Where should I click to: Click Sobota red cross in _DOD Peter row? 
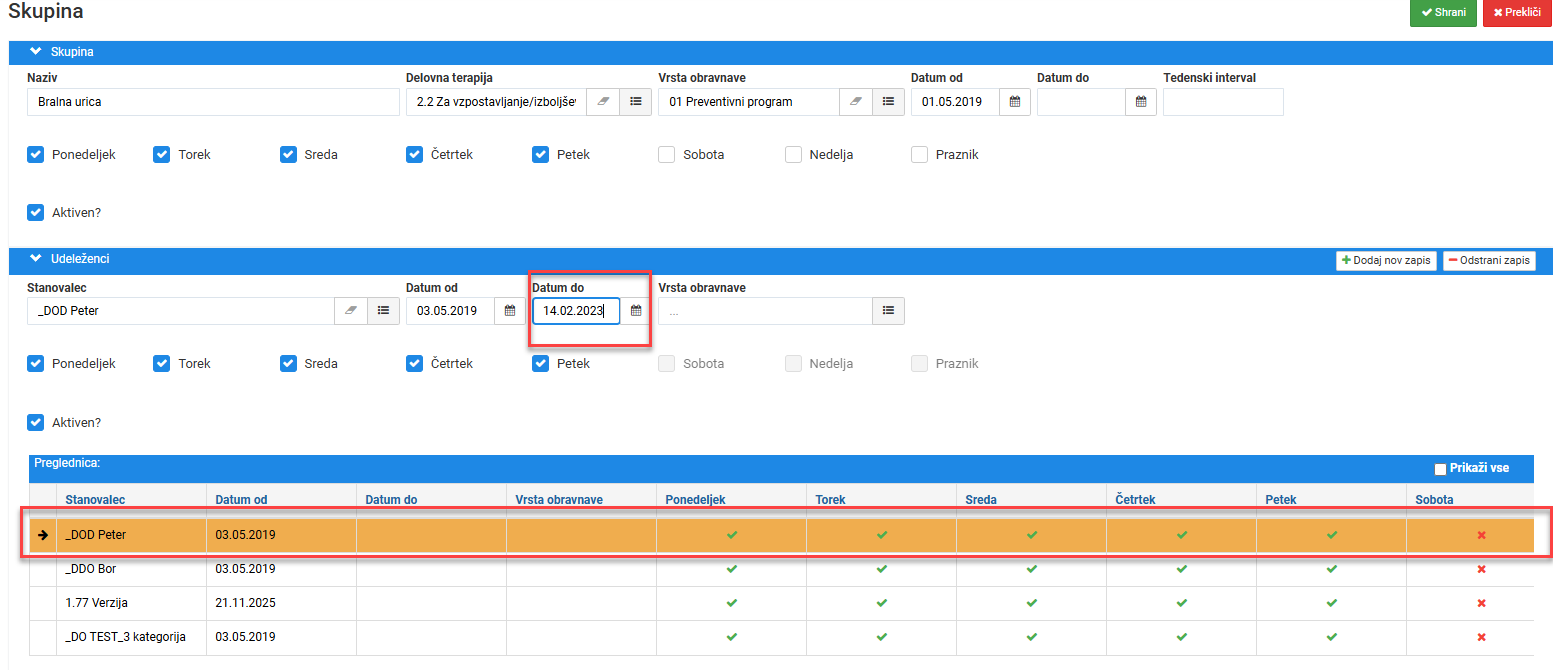1481,535
